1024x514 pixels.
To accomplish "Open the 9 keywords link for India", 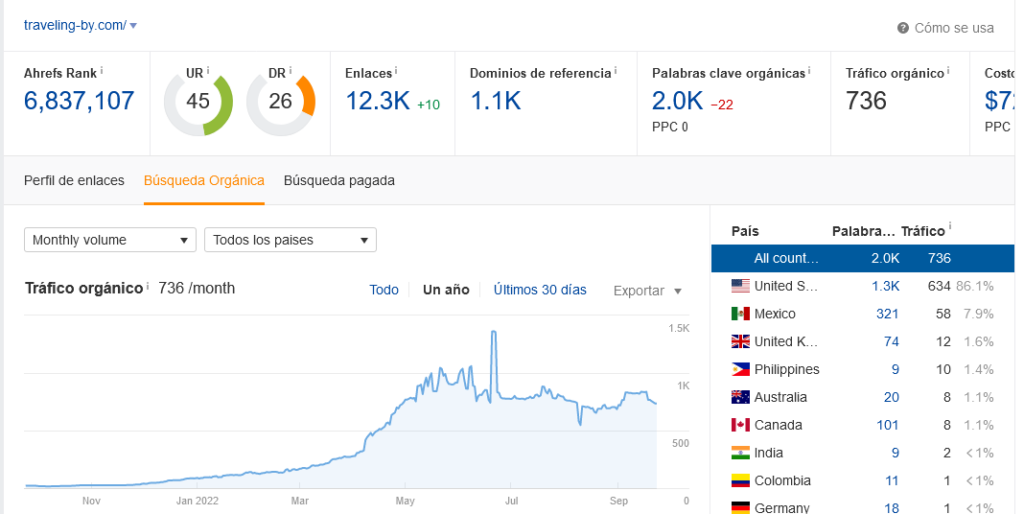I will point(895,453).
